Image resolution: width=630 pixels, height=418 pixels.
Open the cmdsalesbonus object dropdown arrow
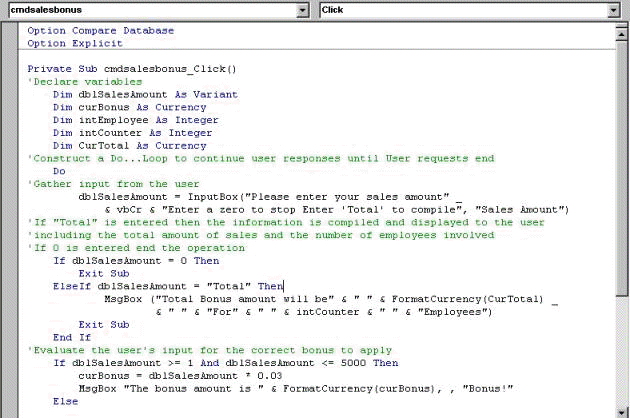[x=303, y=10]
